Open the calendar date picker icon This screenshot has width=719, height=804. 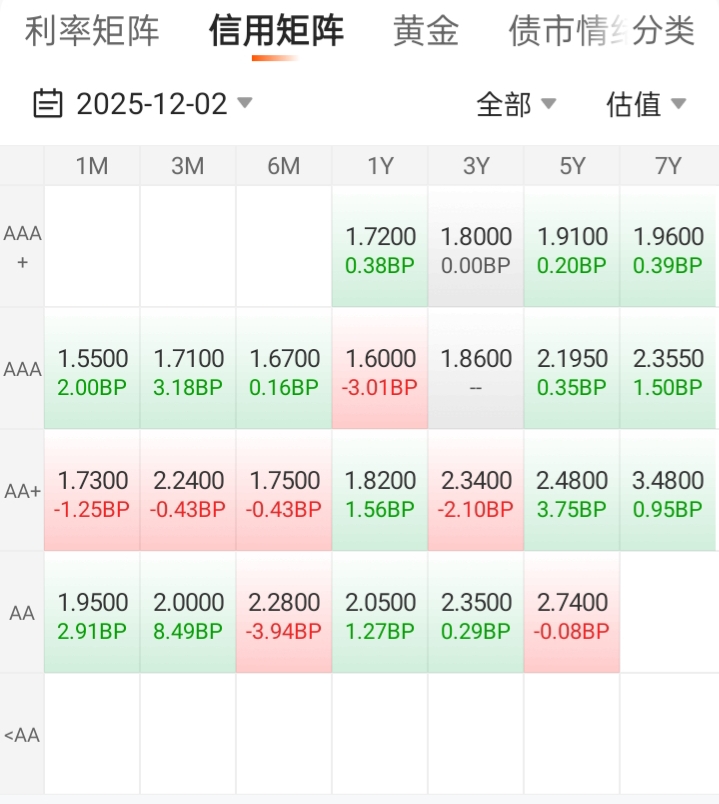[x=47, y=103]
